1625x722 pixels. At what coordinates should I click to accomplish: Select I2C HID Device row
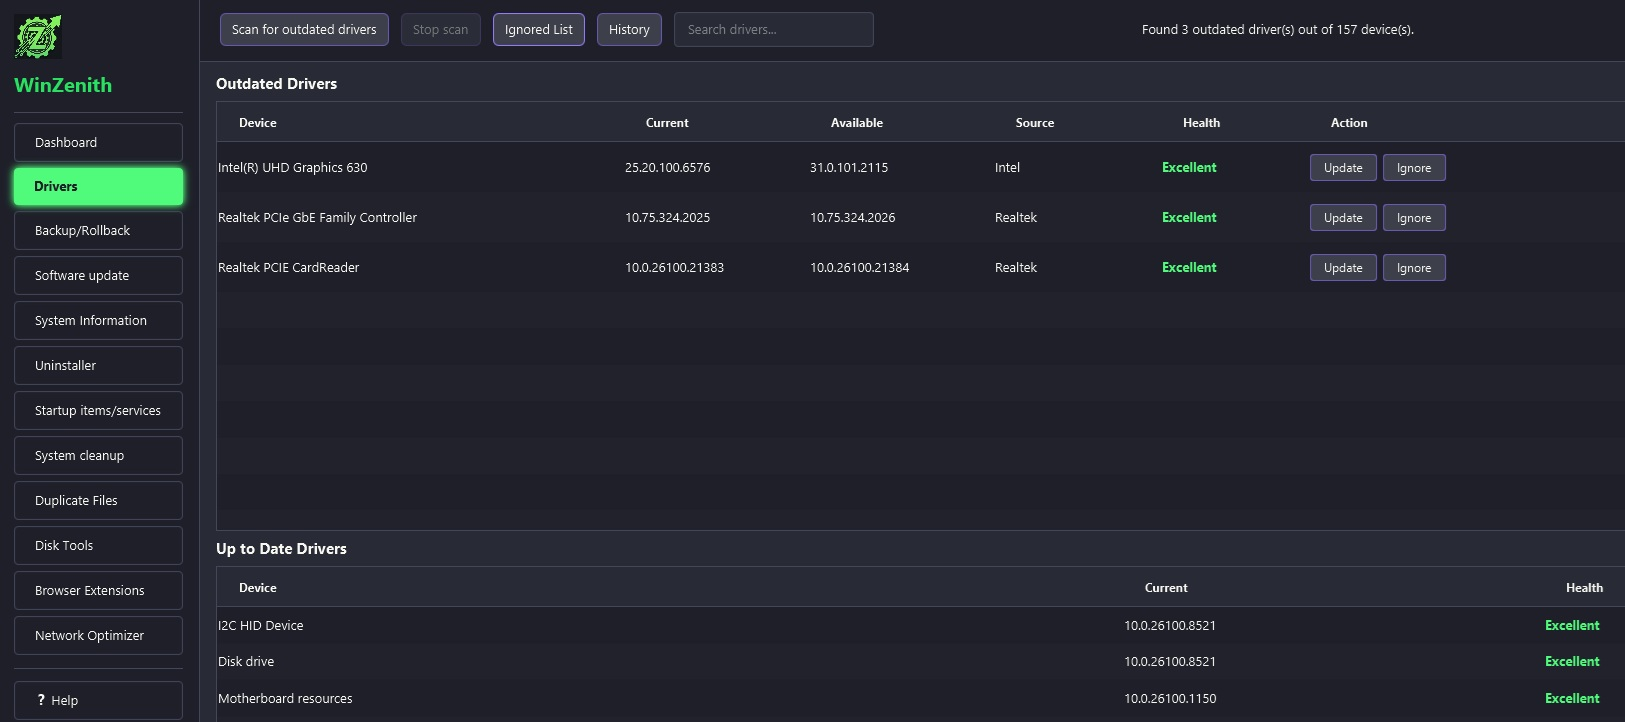coord(920,625)
